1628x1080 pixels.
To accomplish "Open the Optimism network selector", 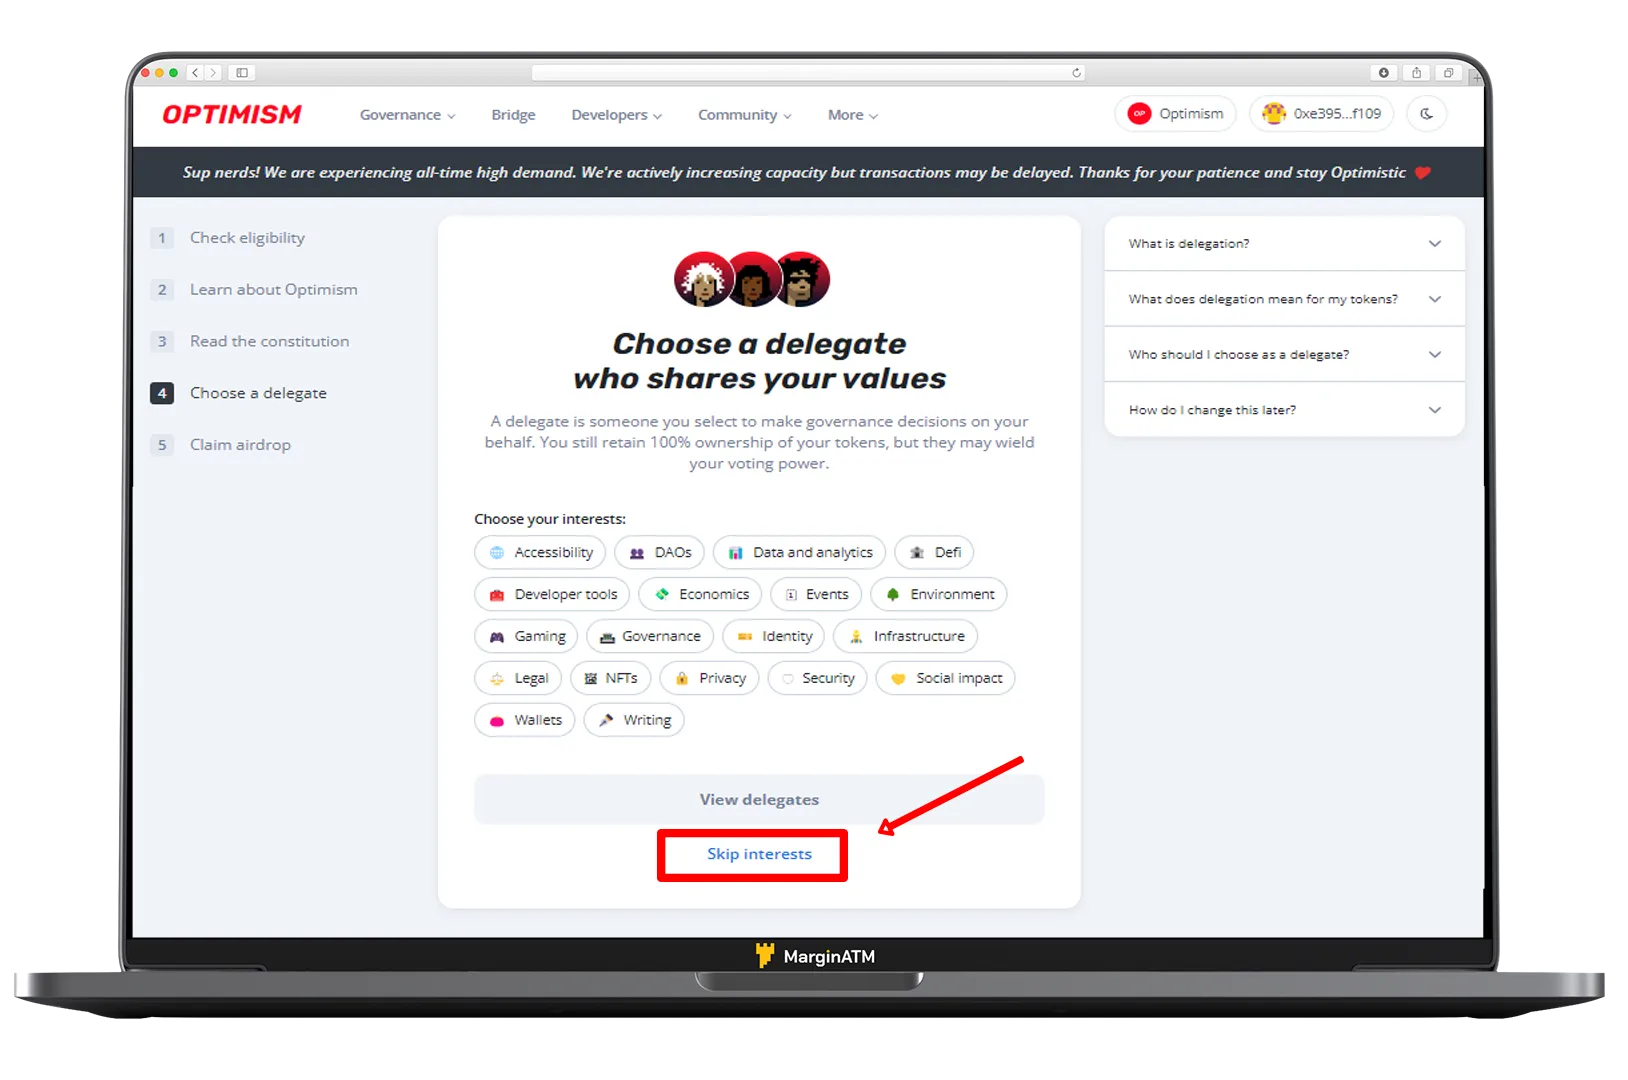I will [1175, 114].
